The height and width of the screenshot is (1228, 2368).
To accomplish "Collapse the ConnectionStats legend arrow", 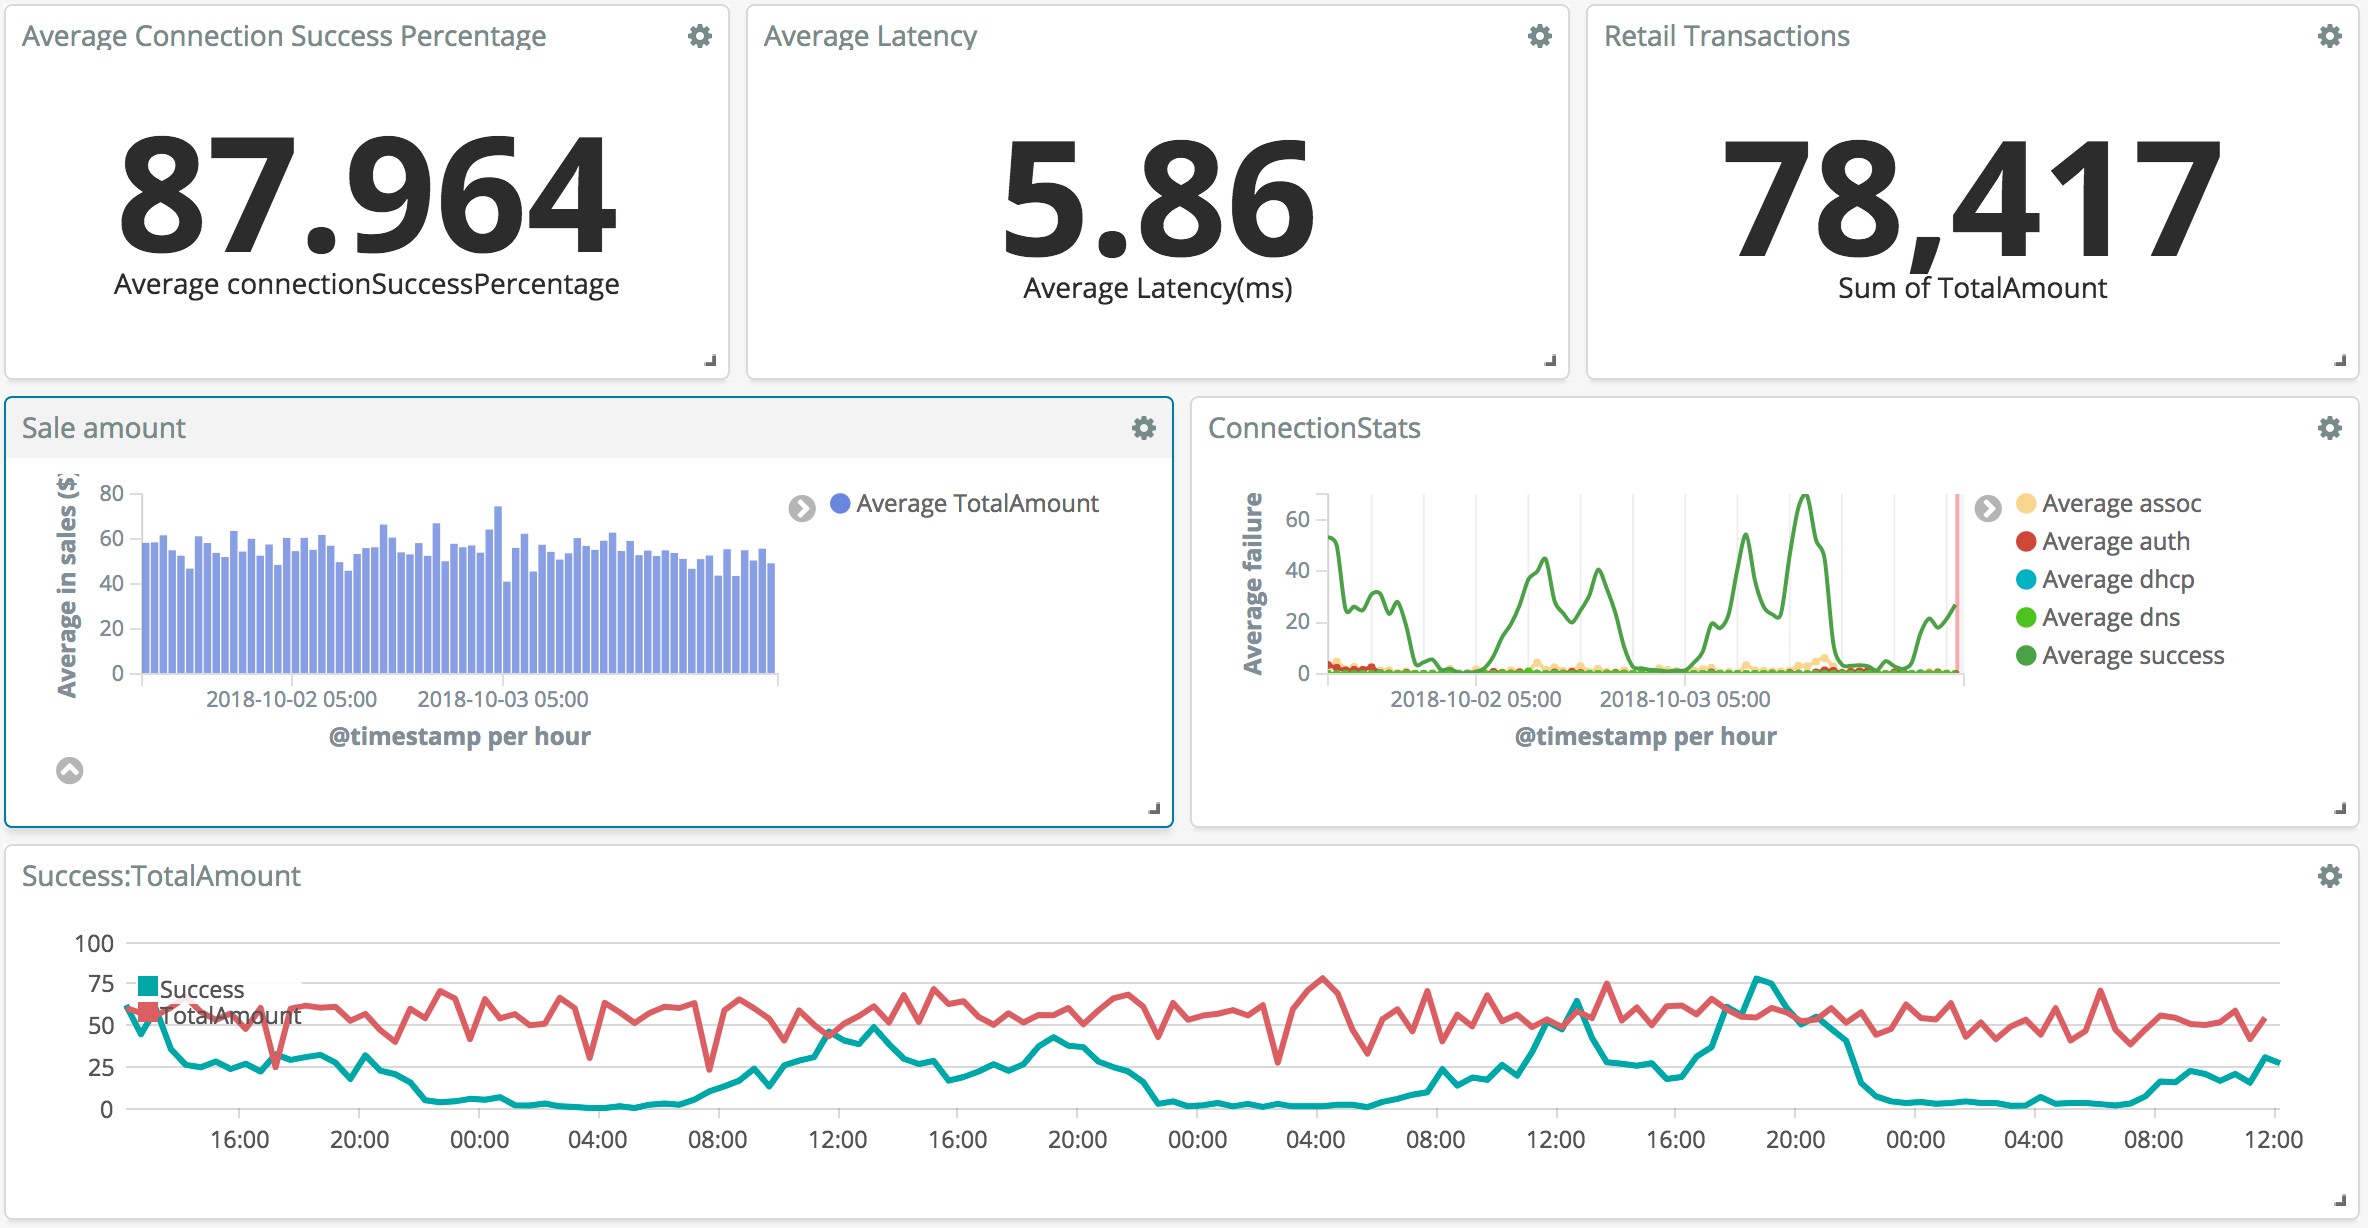I will (1988, 509).
